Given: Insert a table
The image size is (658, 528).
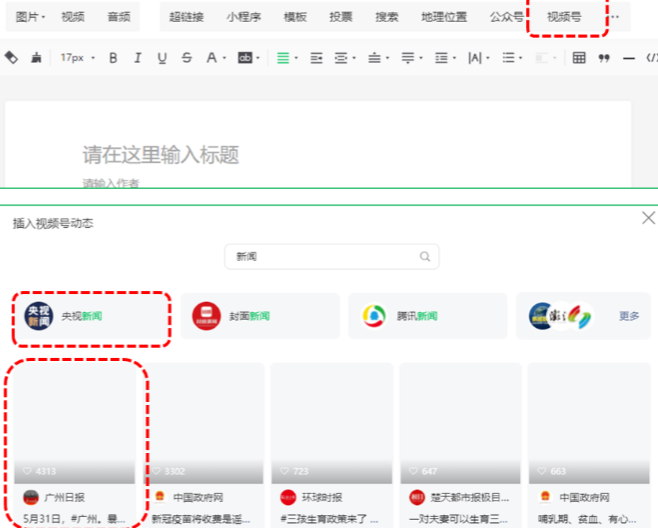Looking at the screenshot, I should click(579, 58).
